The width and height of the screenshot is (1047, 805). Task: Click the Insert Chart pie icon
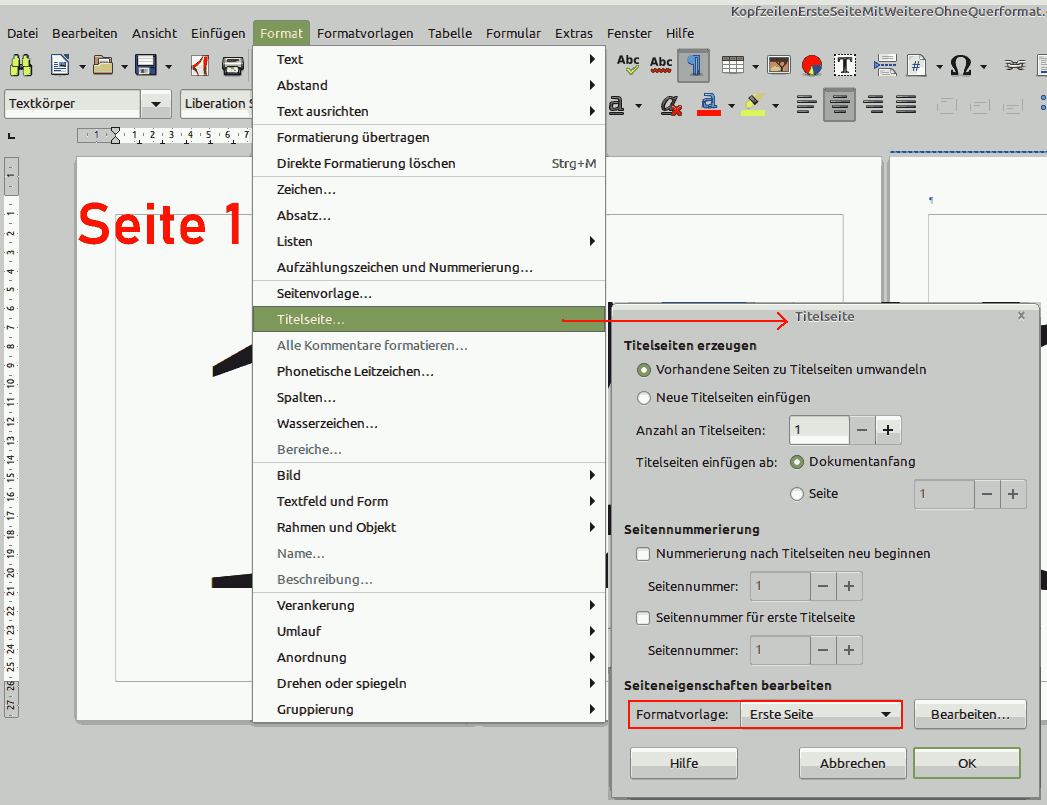click(811, 66)
